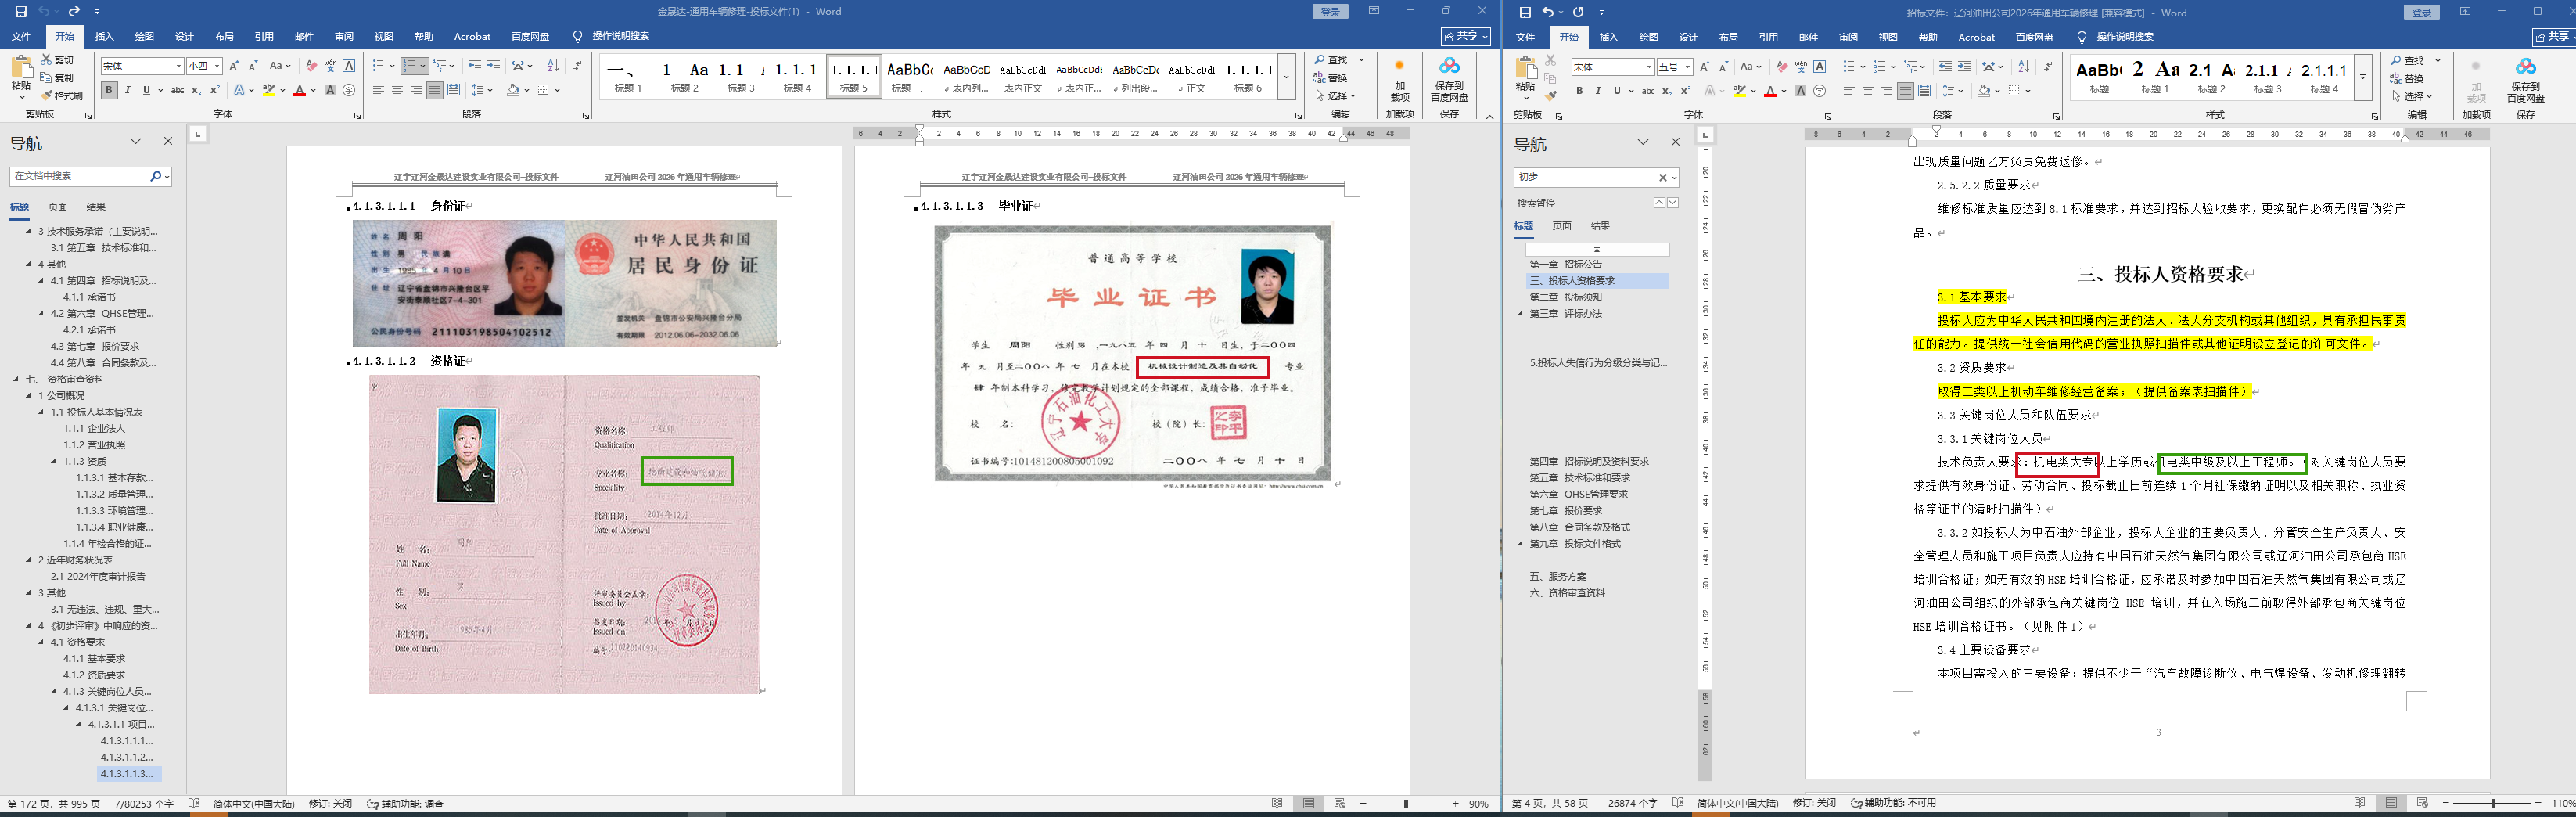Switch to 页面 tab in right navigation pane
This screenshot has width=2576, height=817.
coord(1561,226)
